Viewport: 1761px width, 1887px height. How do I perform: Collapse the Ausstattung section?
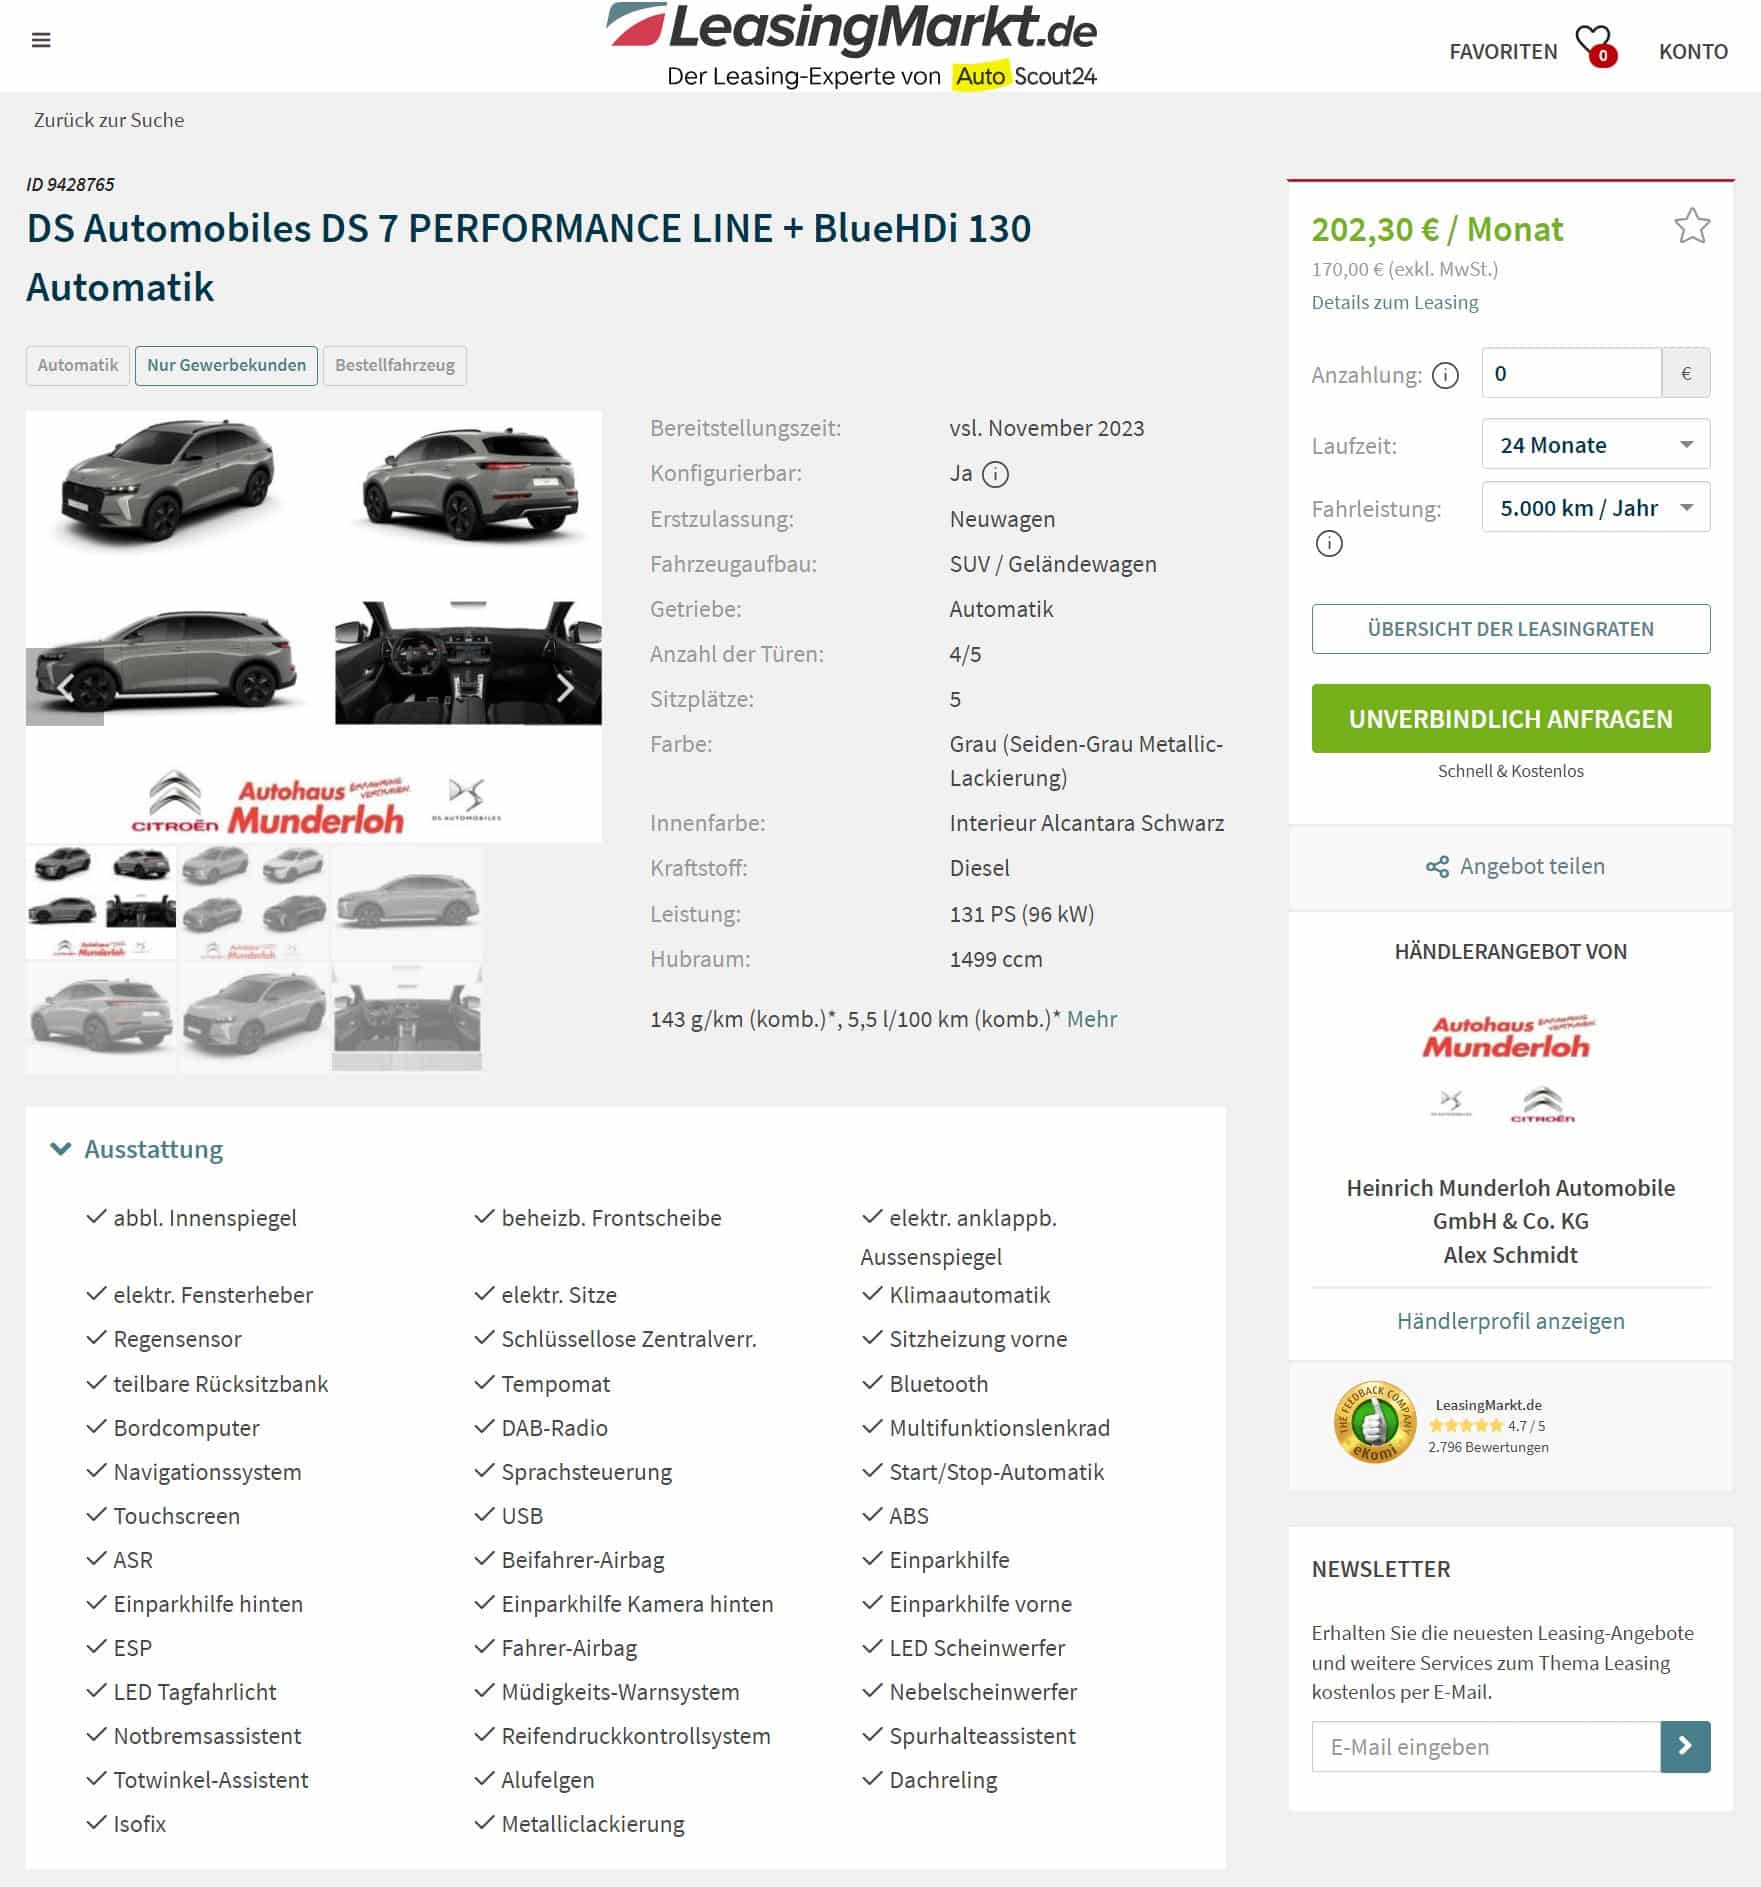point(137,1149)
